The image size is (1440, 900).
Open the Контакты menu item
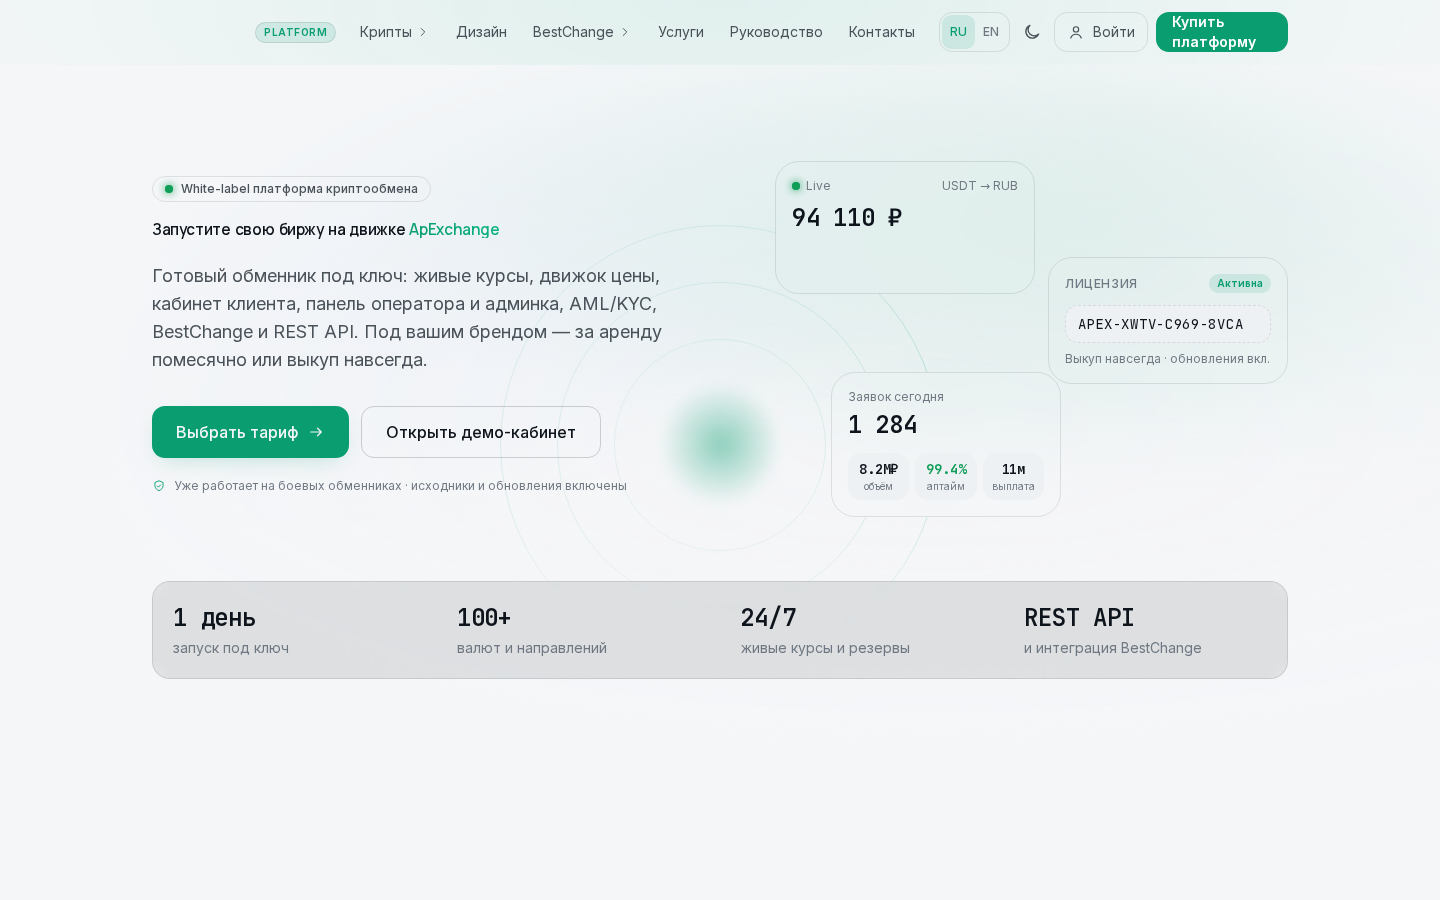pos(881,32)
